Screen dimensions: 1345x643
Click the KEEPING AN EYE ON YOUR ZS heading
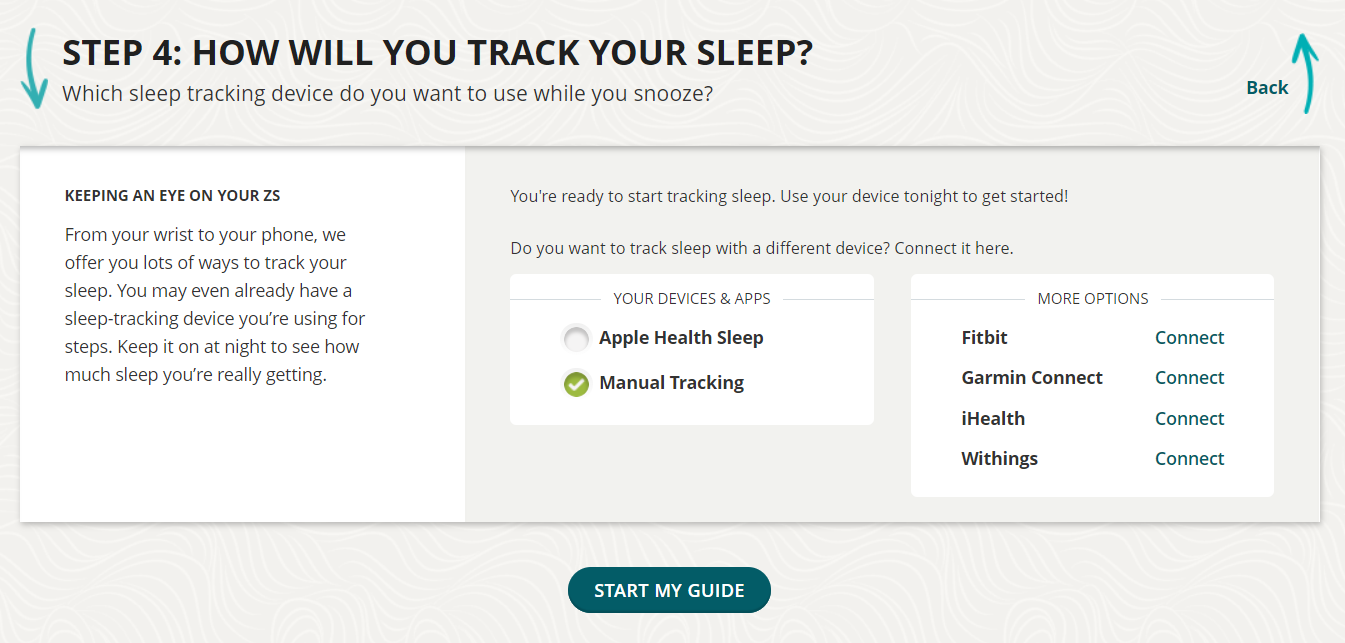coord(171,195)
